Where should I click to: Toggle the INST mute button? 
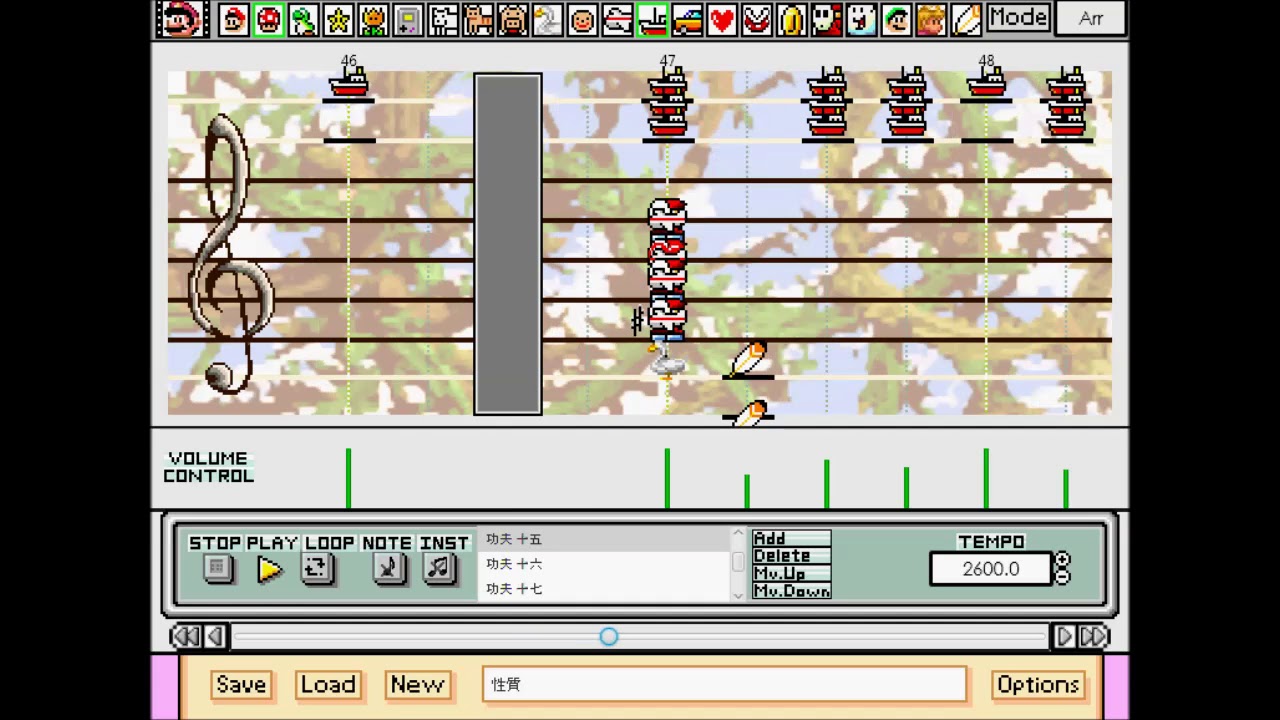(439, 569)
